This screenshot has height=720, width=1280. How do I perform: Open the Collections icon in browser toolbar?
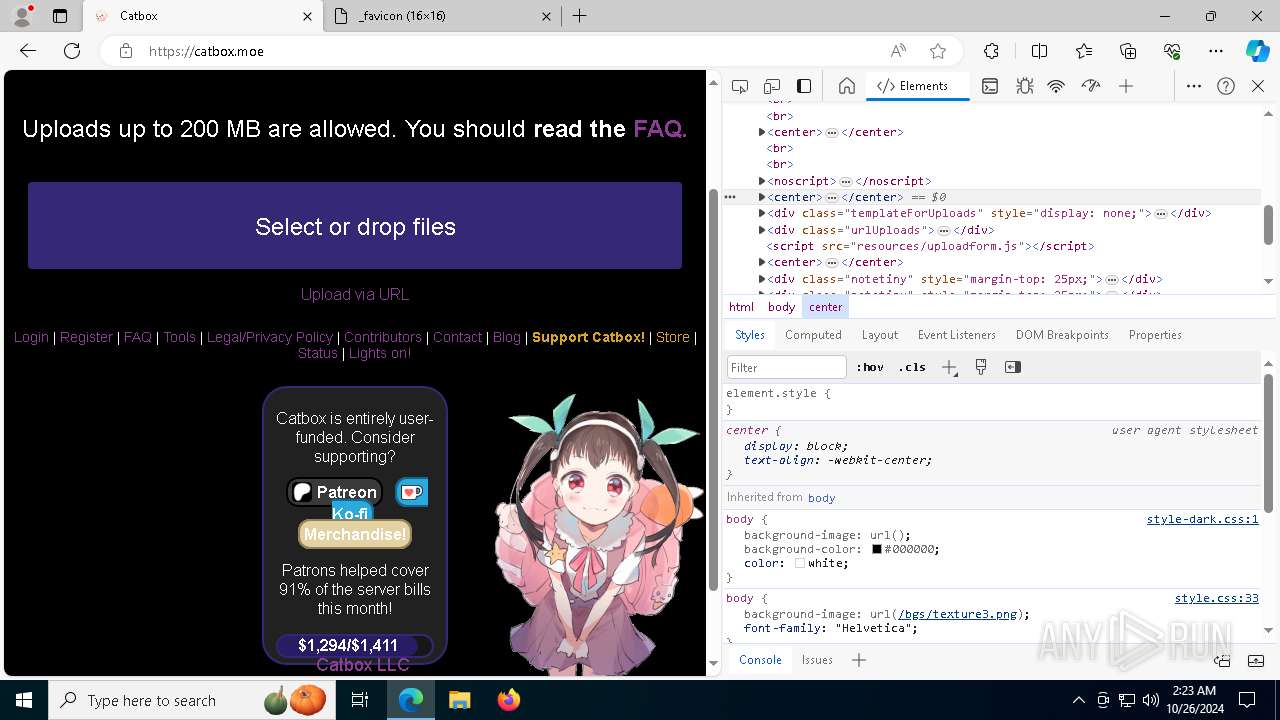1128,51
